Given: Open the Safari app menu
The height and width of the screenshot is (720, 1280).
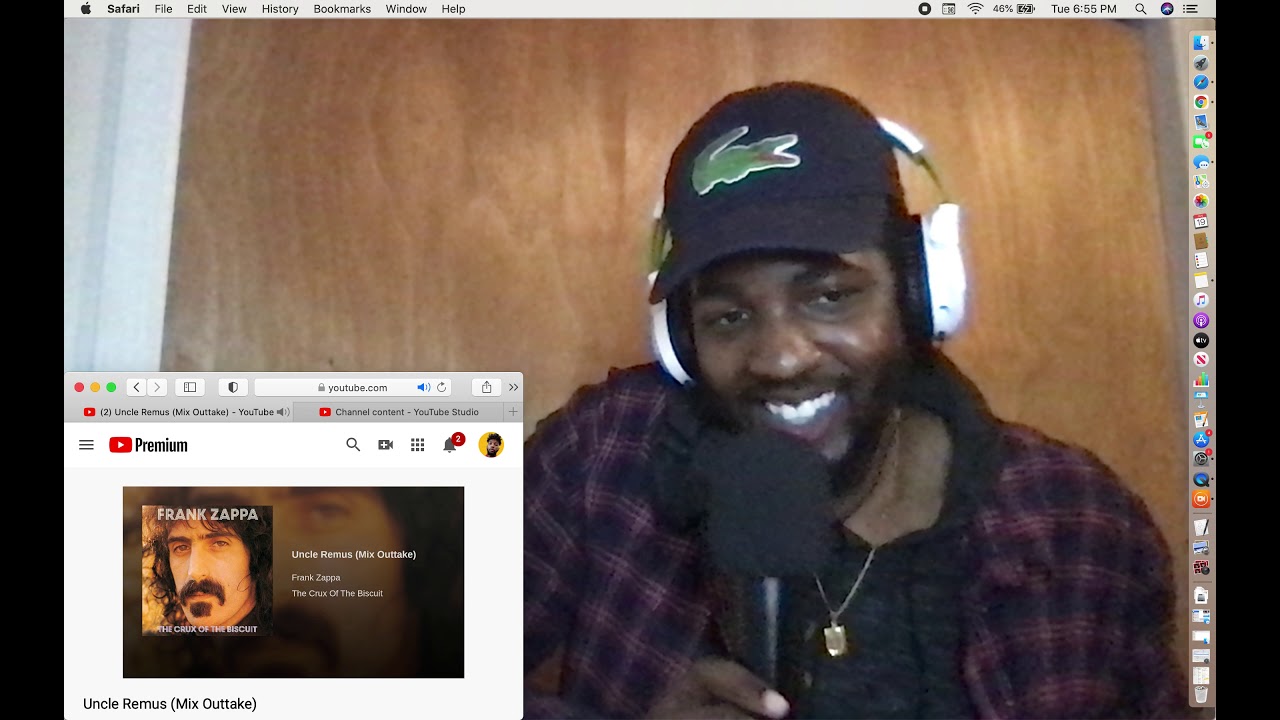Looking at the screenshot, I should click(124, 9).
